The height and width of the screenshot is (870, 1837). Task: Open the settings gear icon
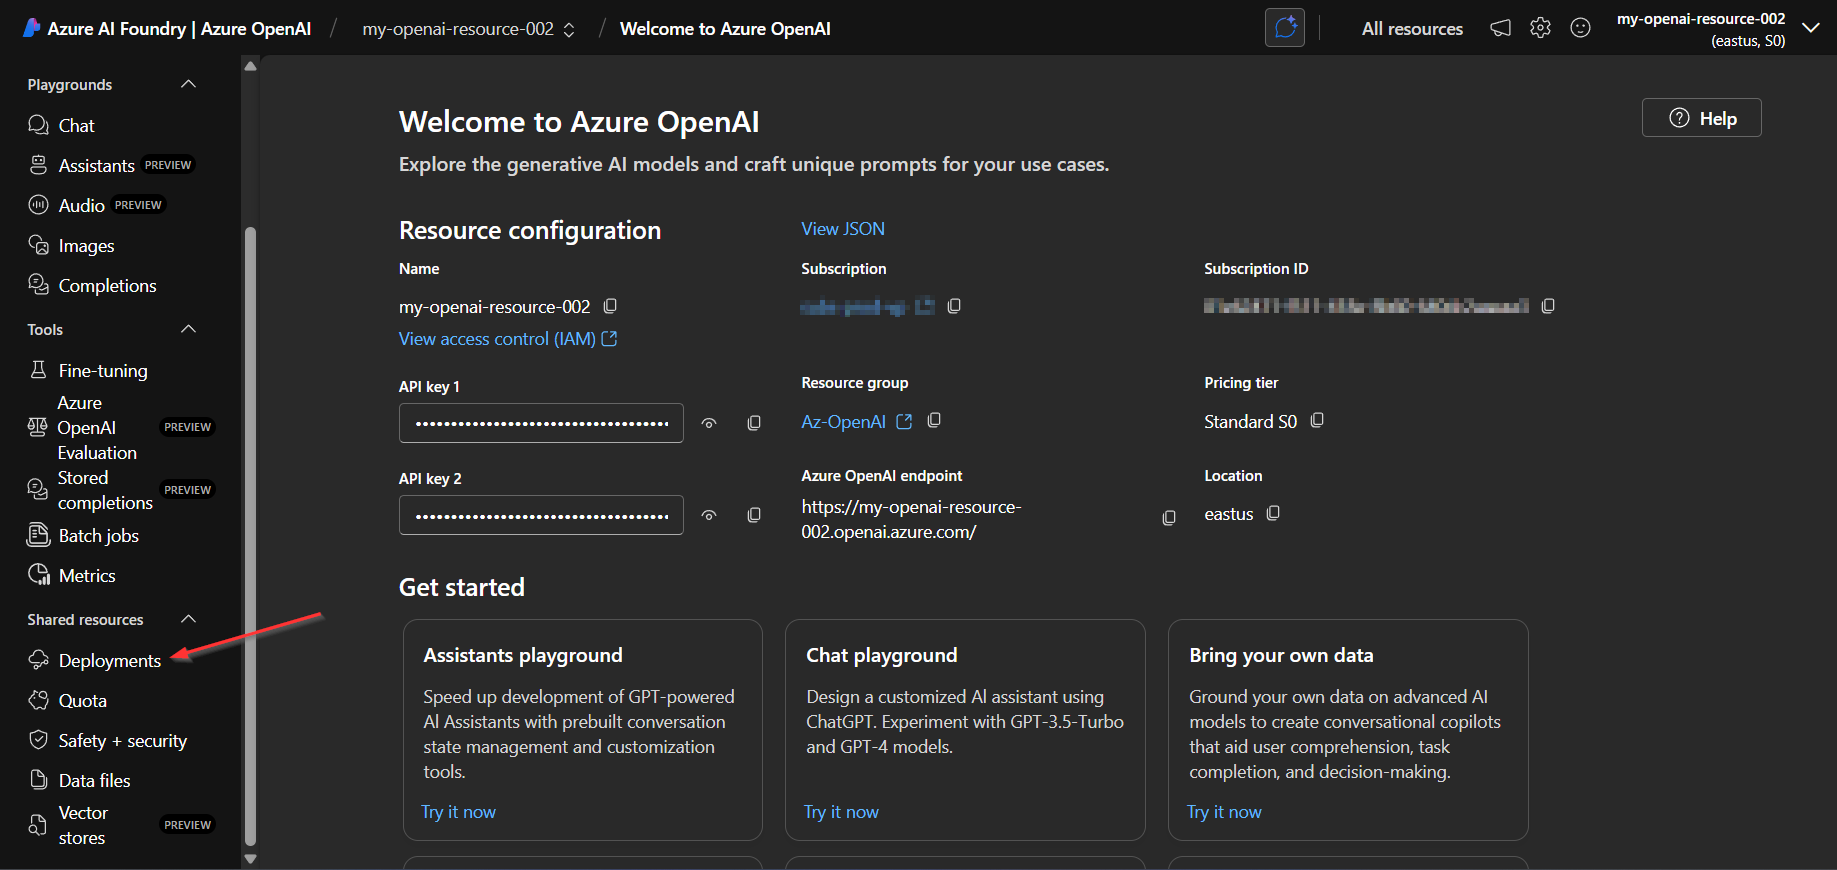point(1540,28)
